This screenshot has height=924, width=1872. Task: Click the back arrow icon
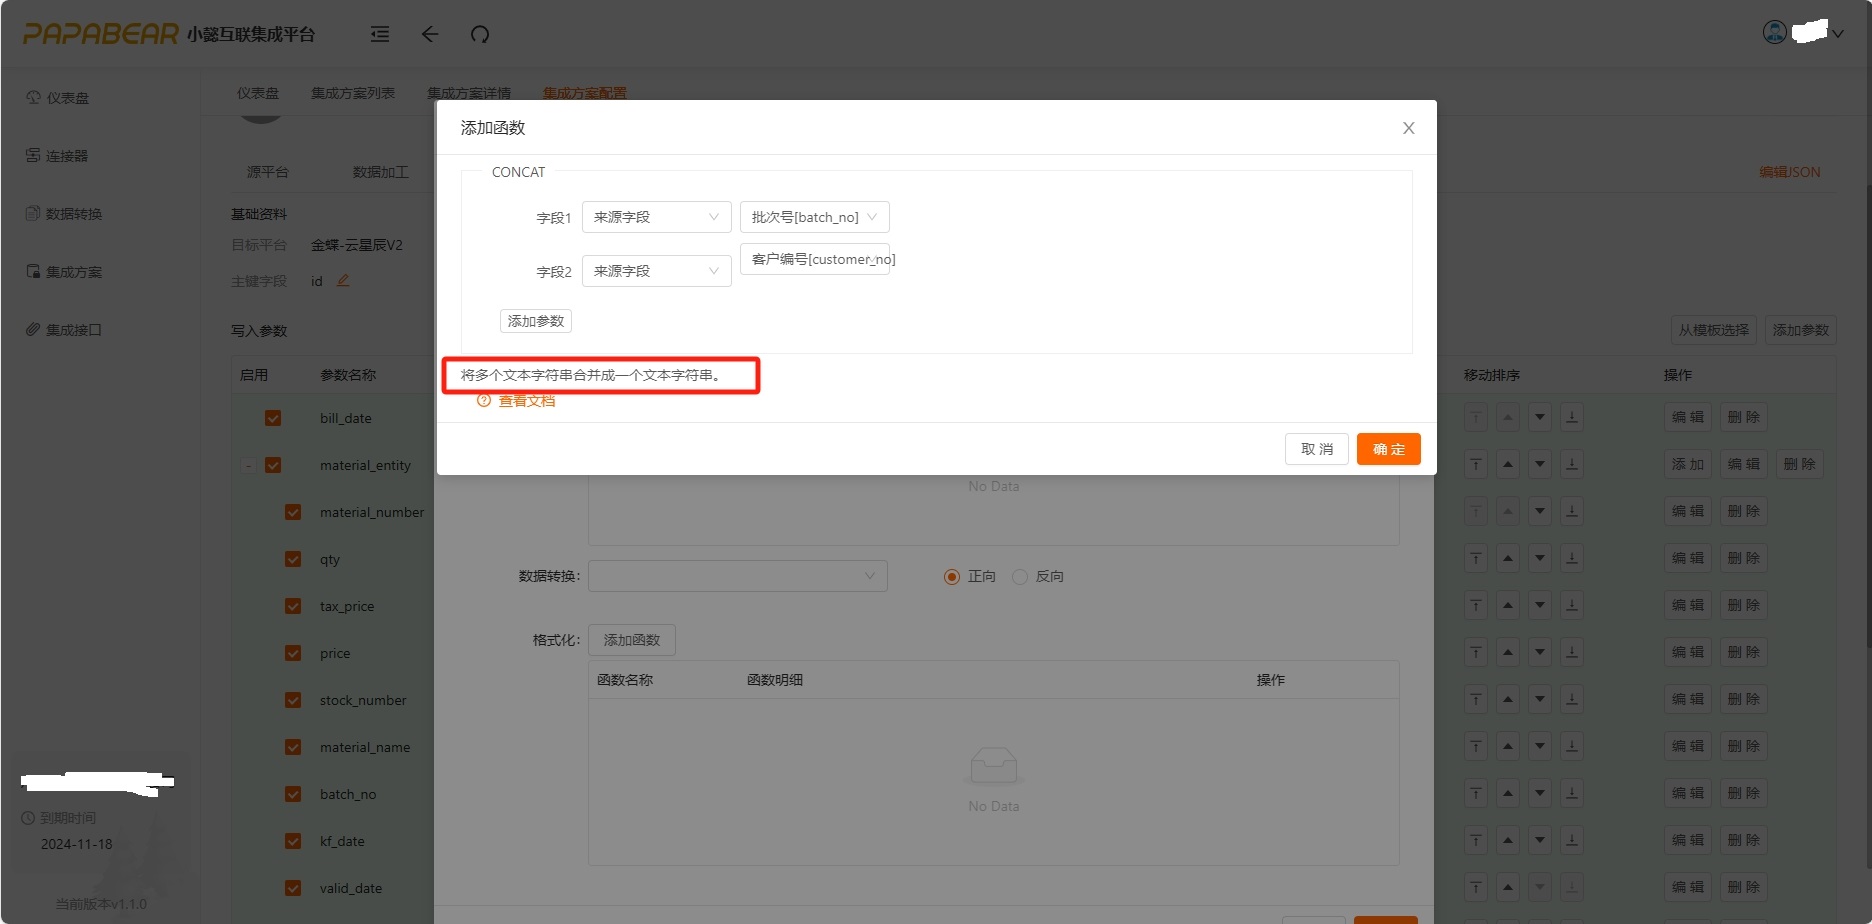[x=430, y=34]
